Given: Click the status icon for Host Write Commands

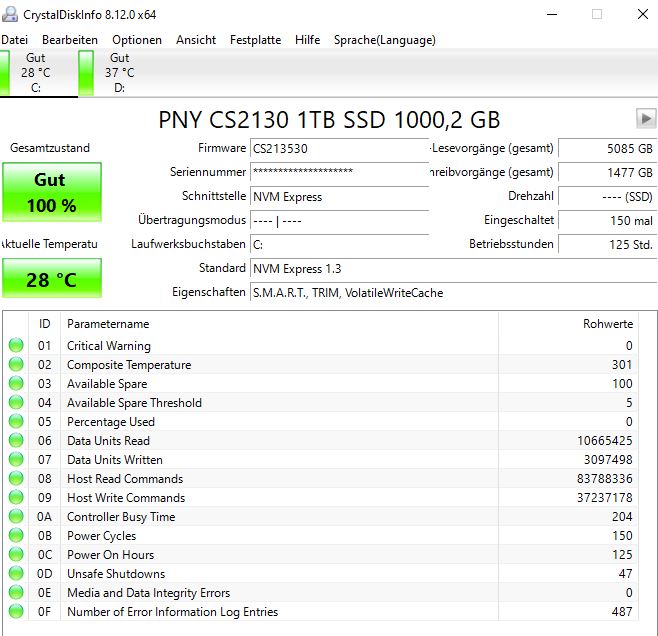Looking at the screenshot, I should click(x=16, y=497).
